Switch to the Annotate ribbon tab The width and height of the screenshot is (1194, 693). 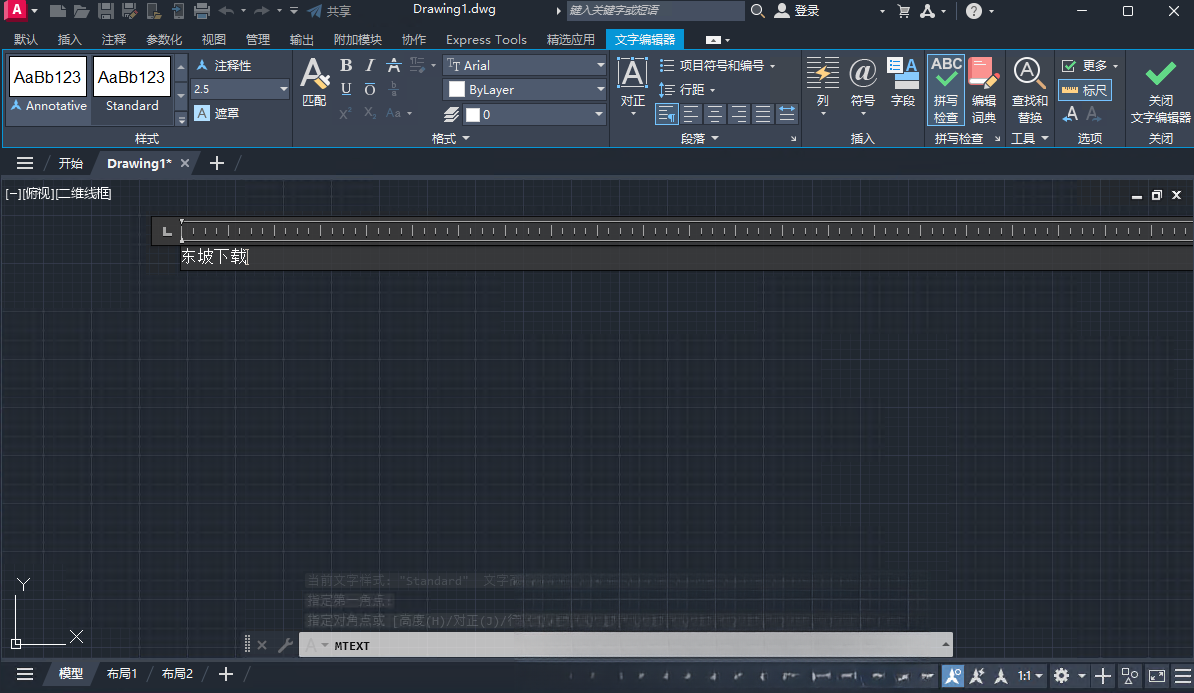point(113,40)
